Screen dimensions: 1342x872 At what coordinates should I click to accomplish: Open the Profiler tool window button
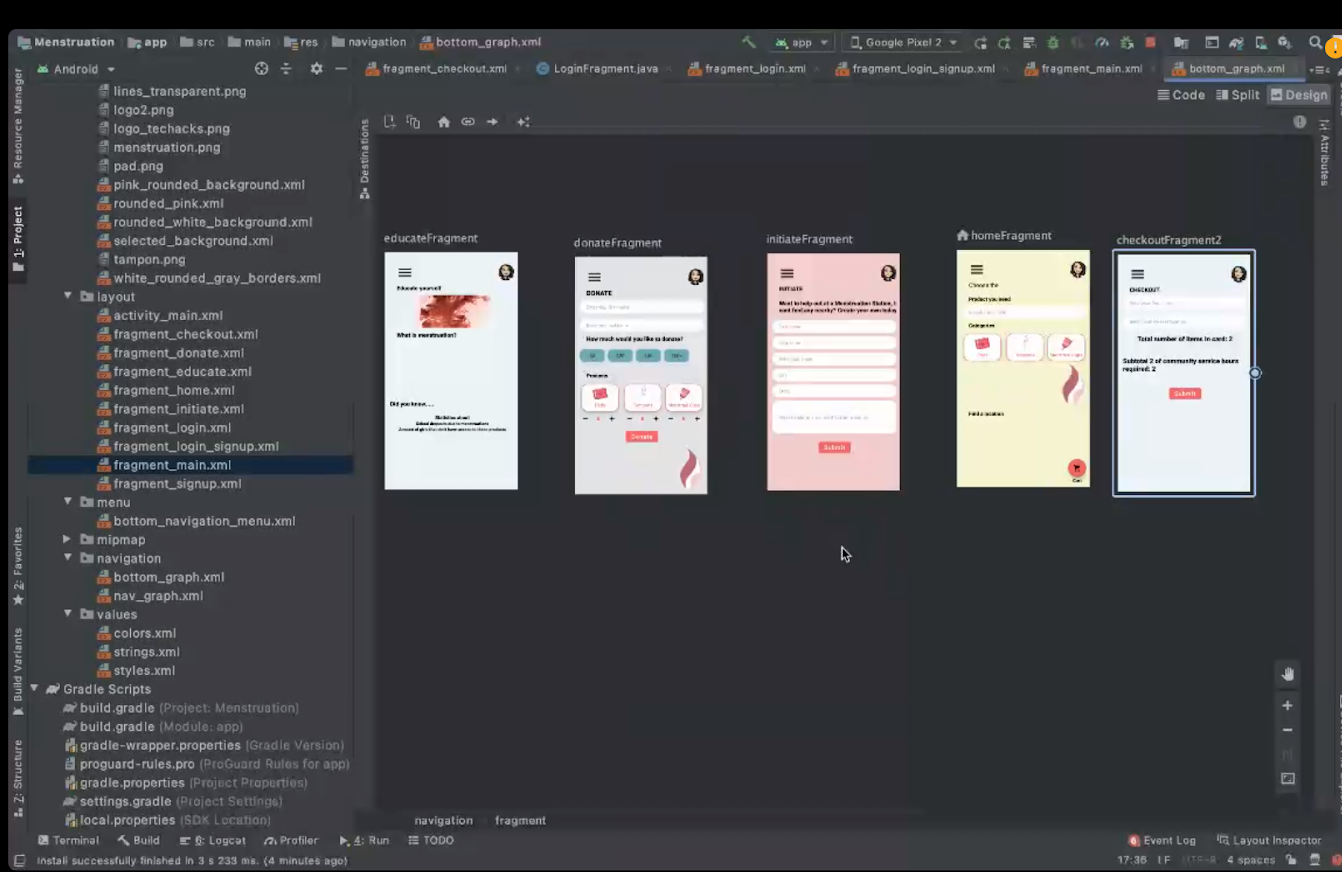pyautogui.click(x=291, y=841)
